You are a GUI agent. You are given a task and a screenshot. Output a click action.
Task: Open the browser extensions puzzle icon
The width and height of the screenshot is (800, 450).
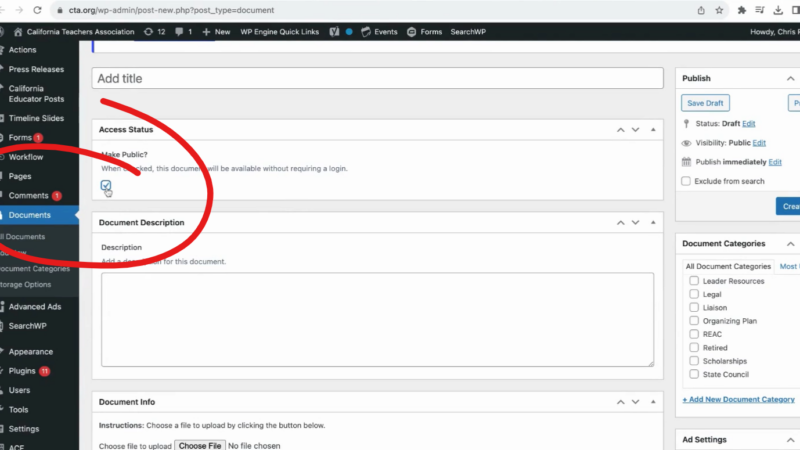[x=741, y=10]
